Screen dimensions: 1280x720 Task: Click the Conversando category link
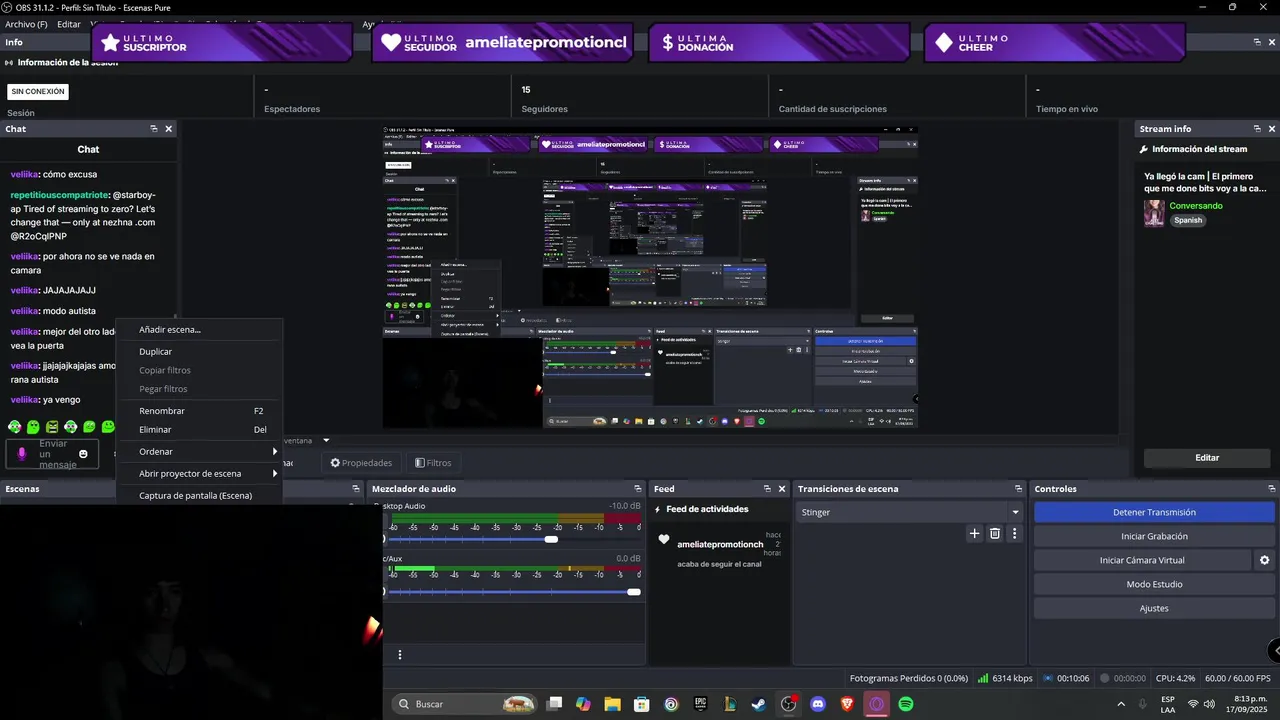click(1196, 206)
